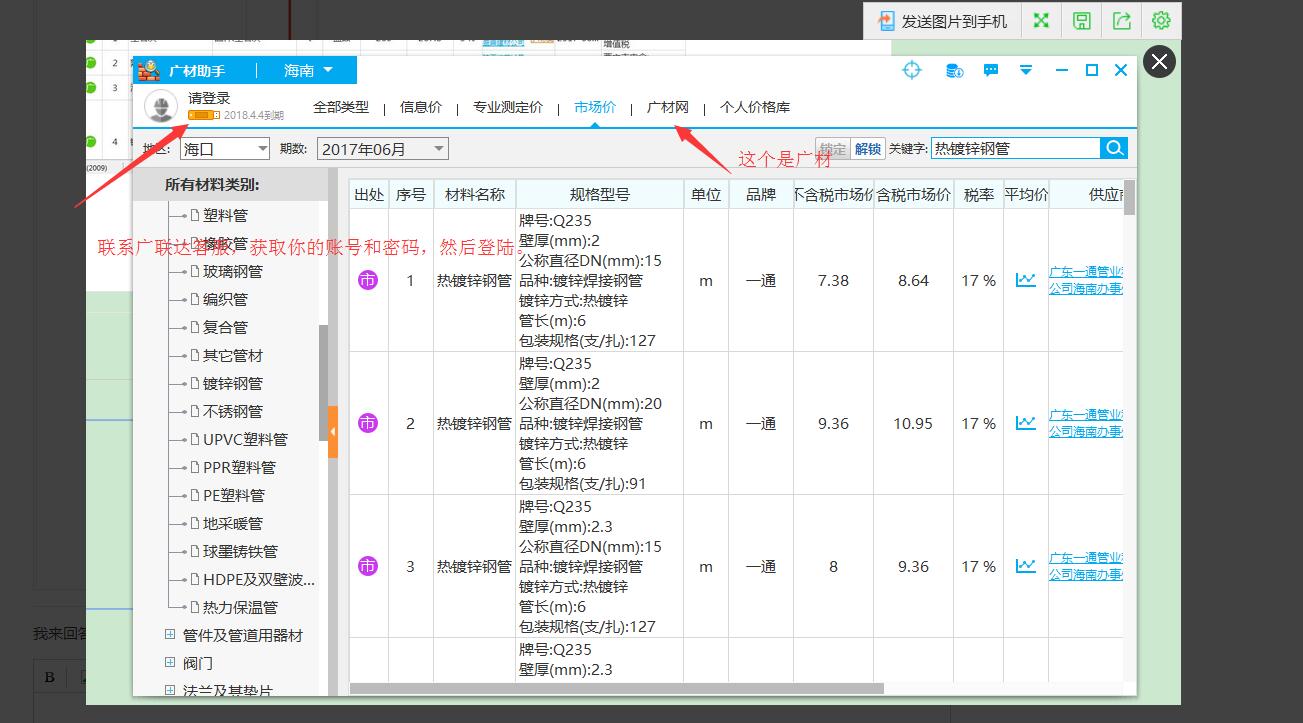Select 不锈钢管 in the category tree

(232, 411)
